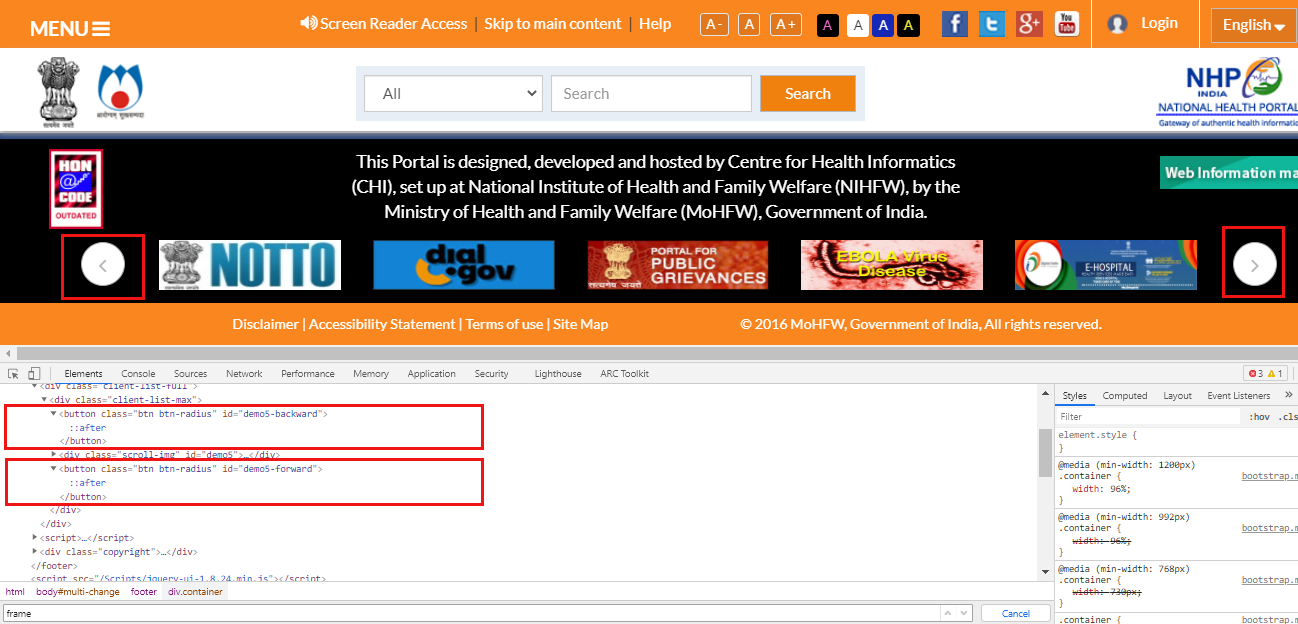Click the HON Code outdated badge
1298x624 pixels.
[x=76, y=188]
